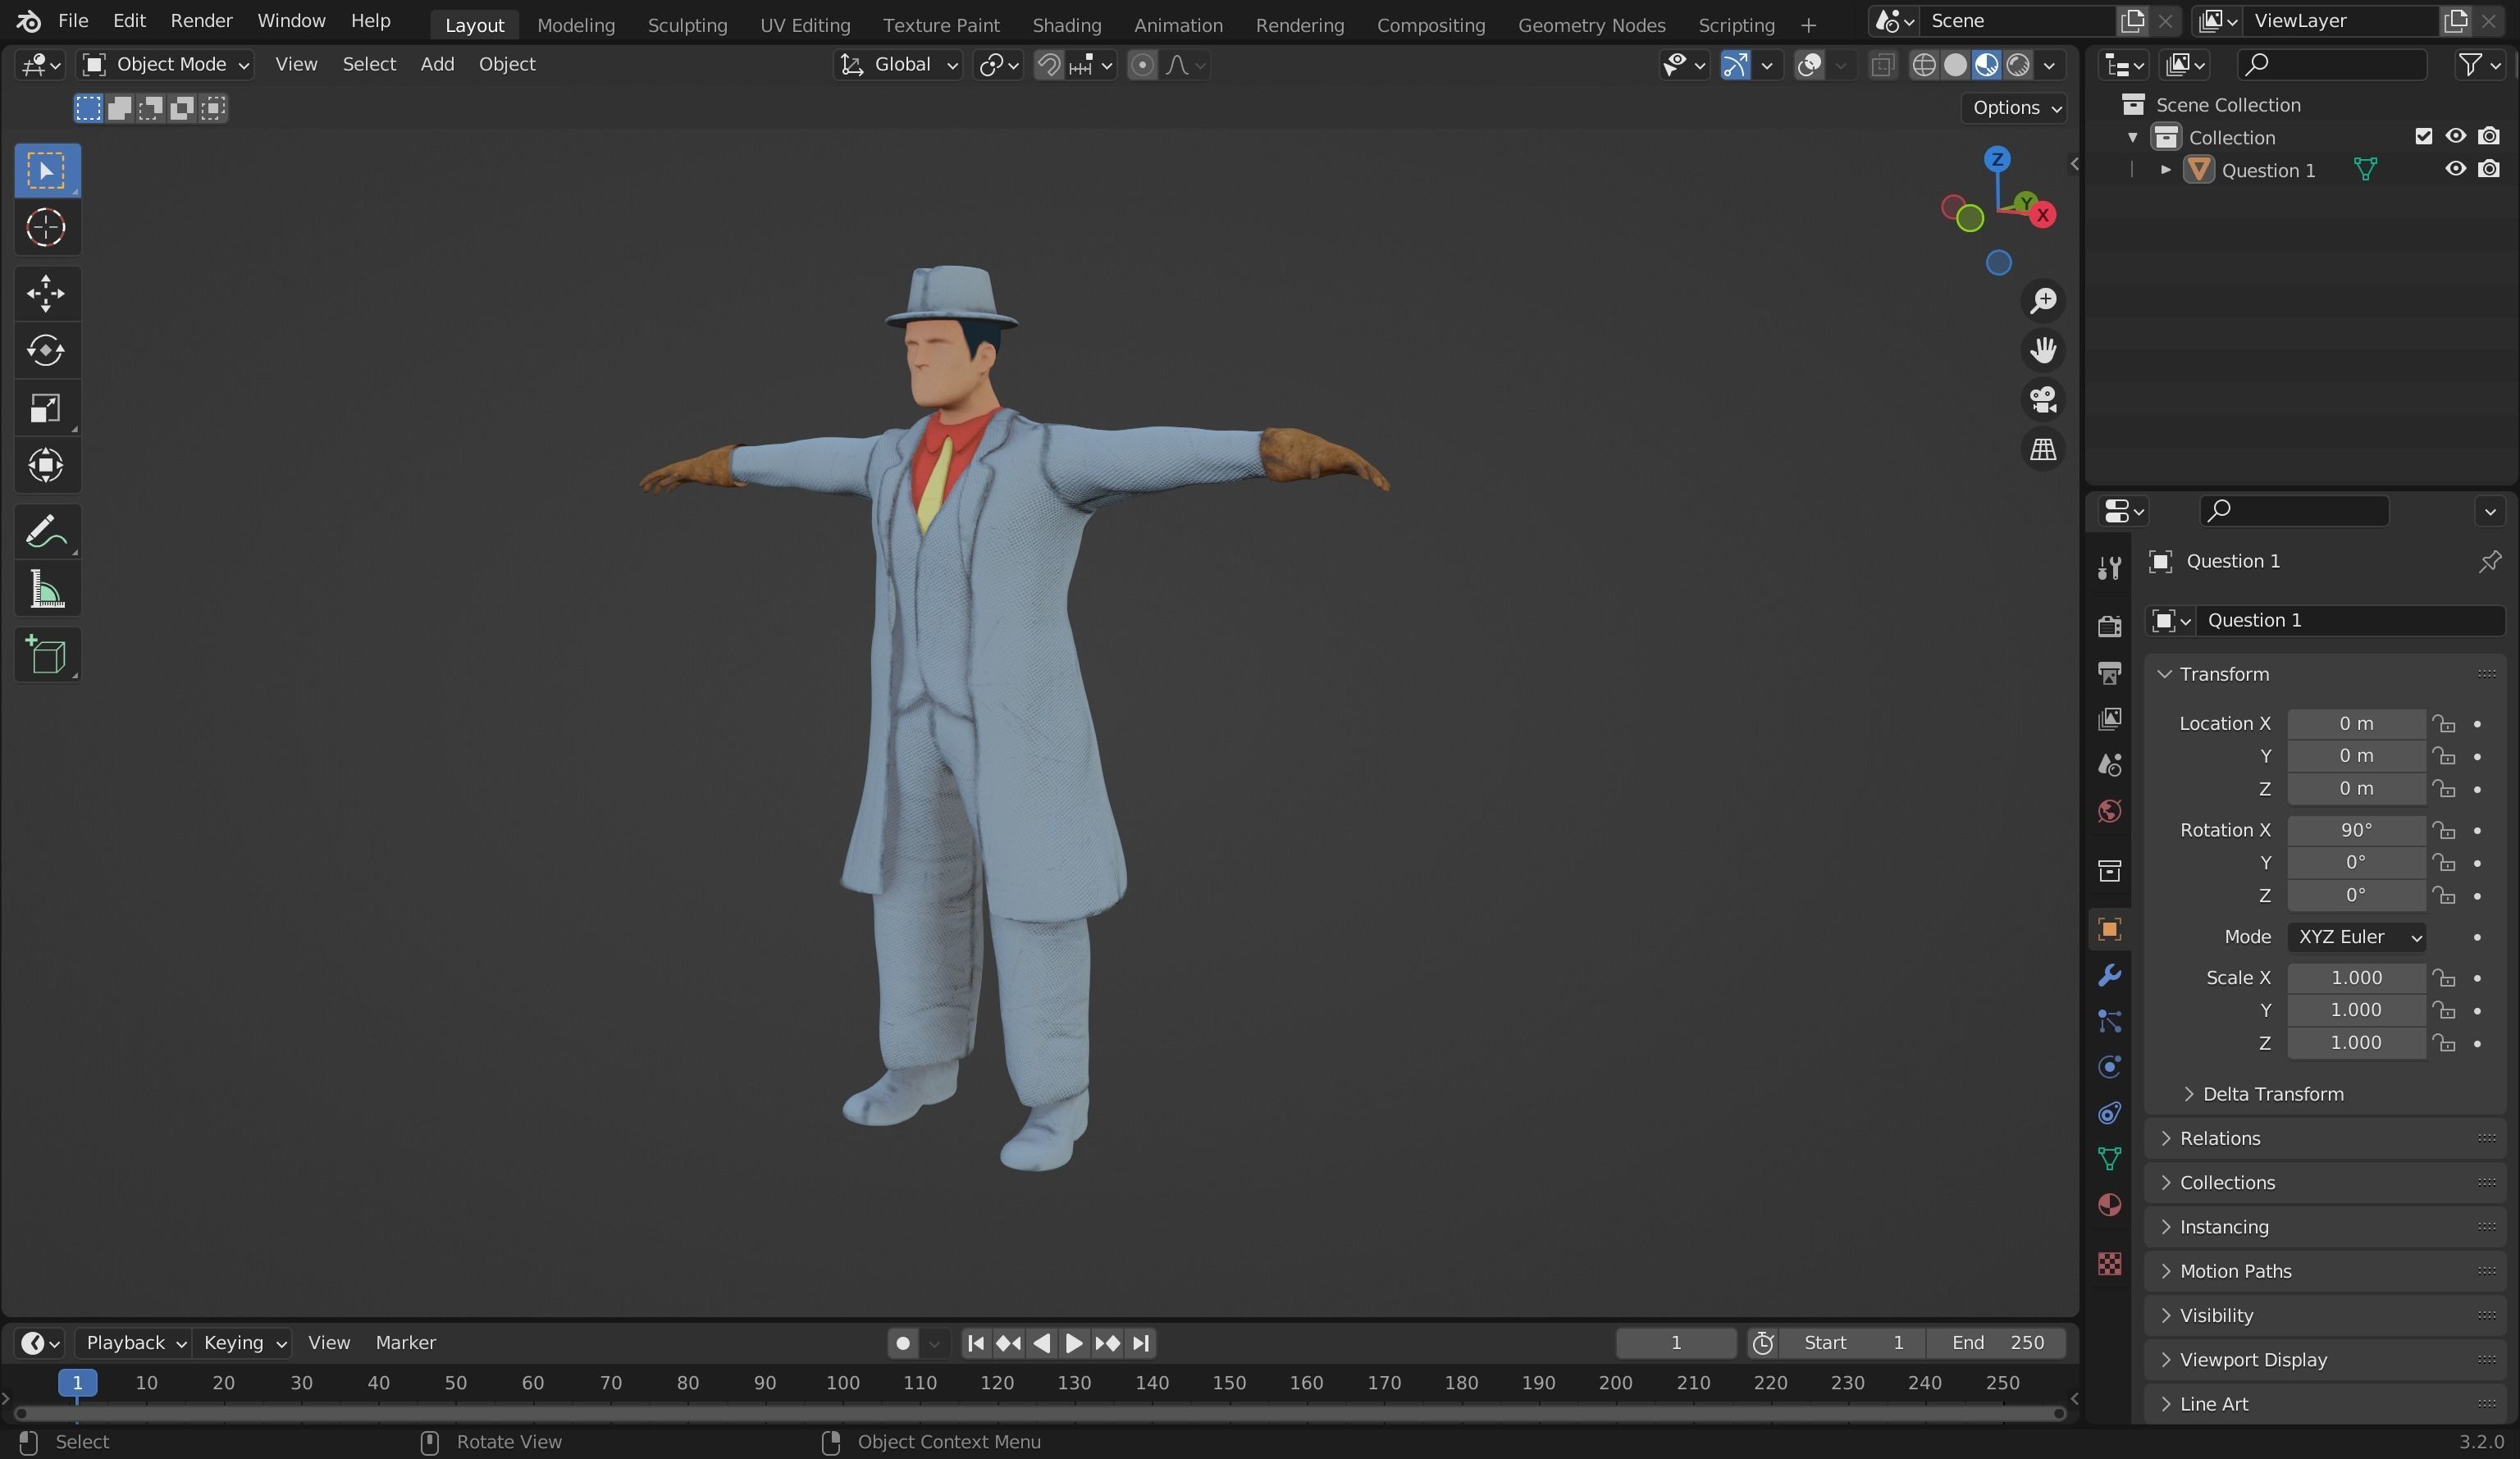
Task: Toggle camera visibility for Collection
Action: [x=2490, y=136]
